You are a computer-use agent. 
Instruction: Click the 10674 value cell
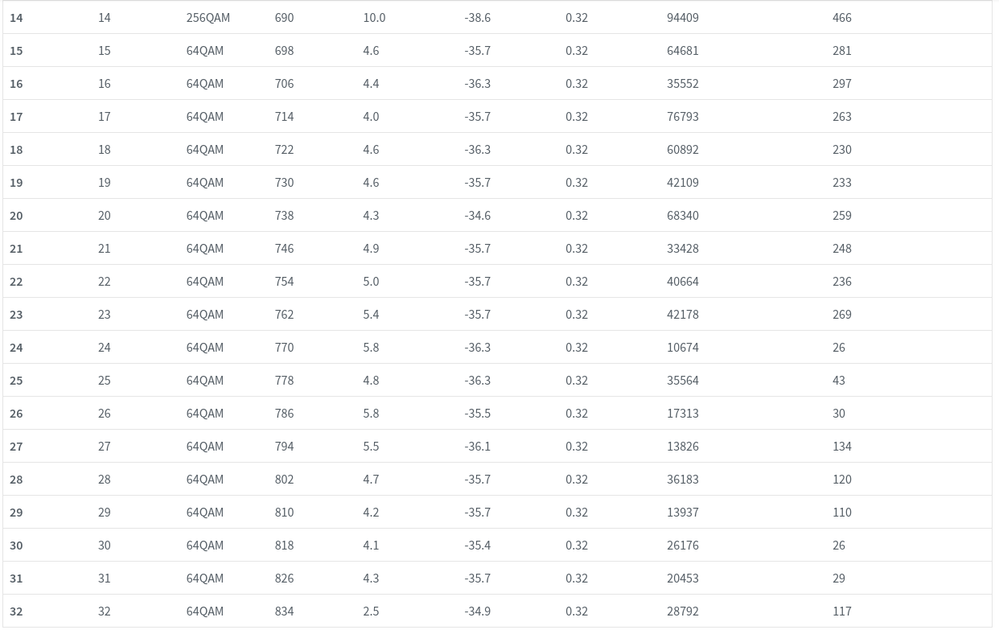pyautogui.click(x=683, y=348)
